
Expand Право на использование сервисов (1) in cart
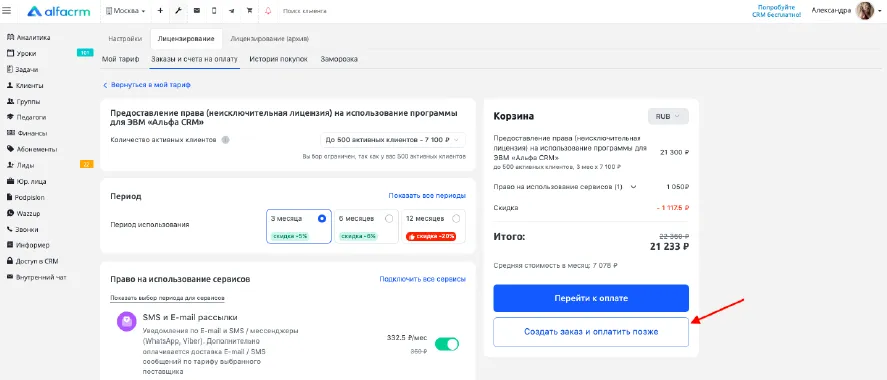click(x=633, y=187)
